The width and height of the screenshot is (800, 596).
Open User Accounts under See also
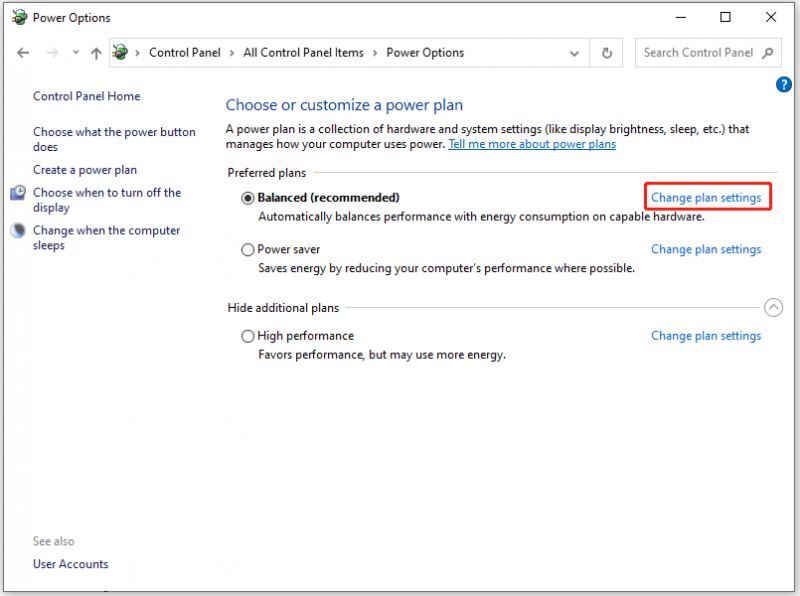(71, 564)
